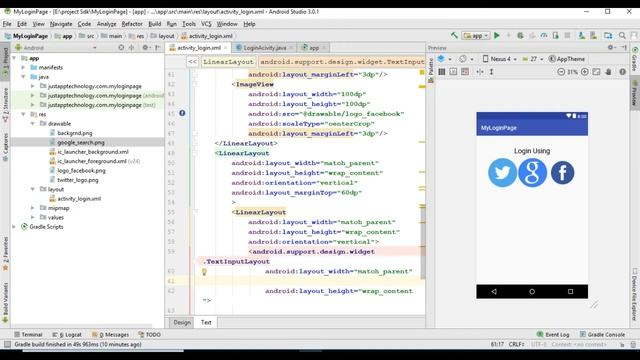
Task: Click the yellow lightbulb intention icon
Action: (204, 271)
